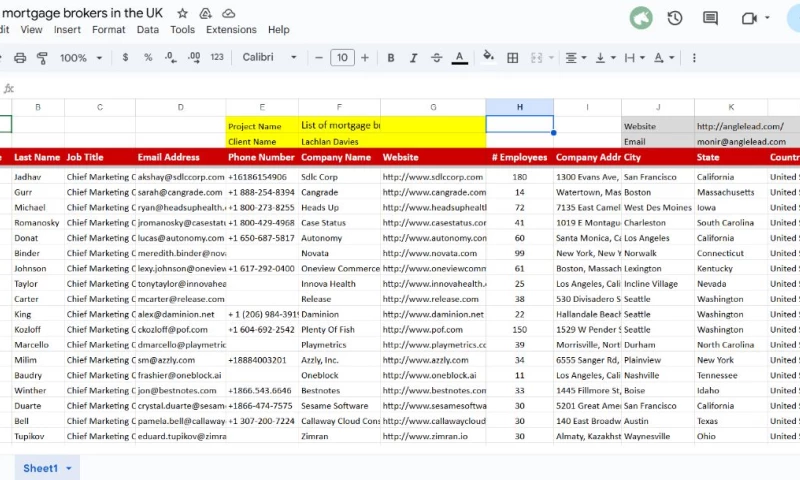This screenshot has height=480, width=800.
Task: Click the http://anglelead.com/ website cell
Action: (x=740, y=126)
